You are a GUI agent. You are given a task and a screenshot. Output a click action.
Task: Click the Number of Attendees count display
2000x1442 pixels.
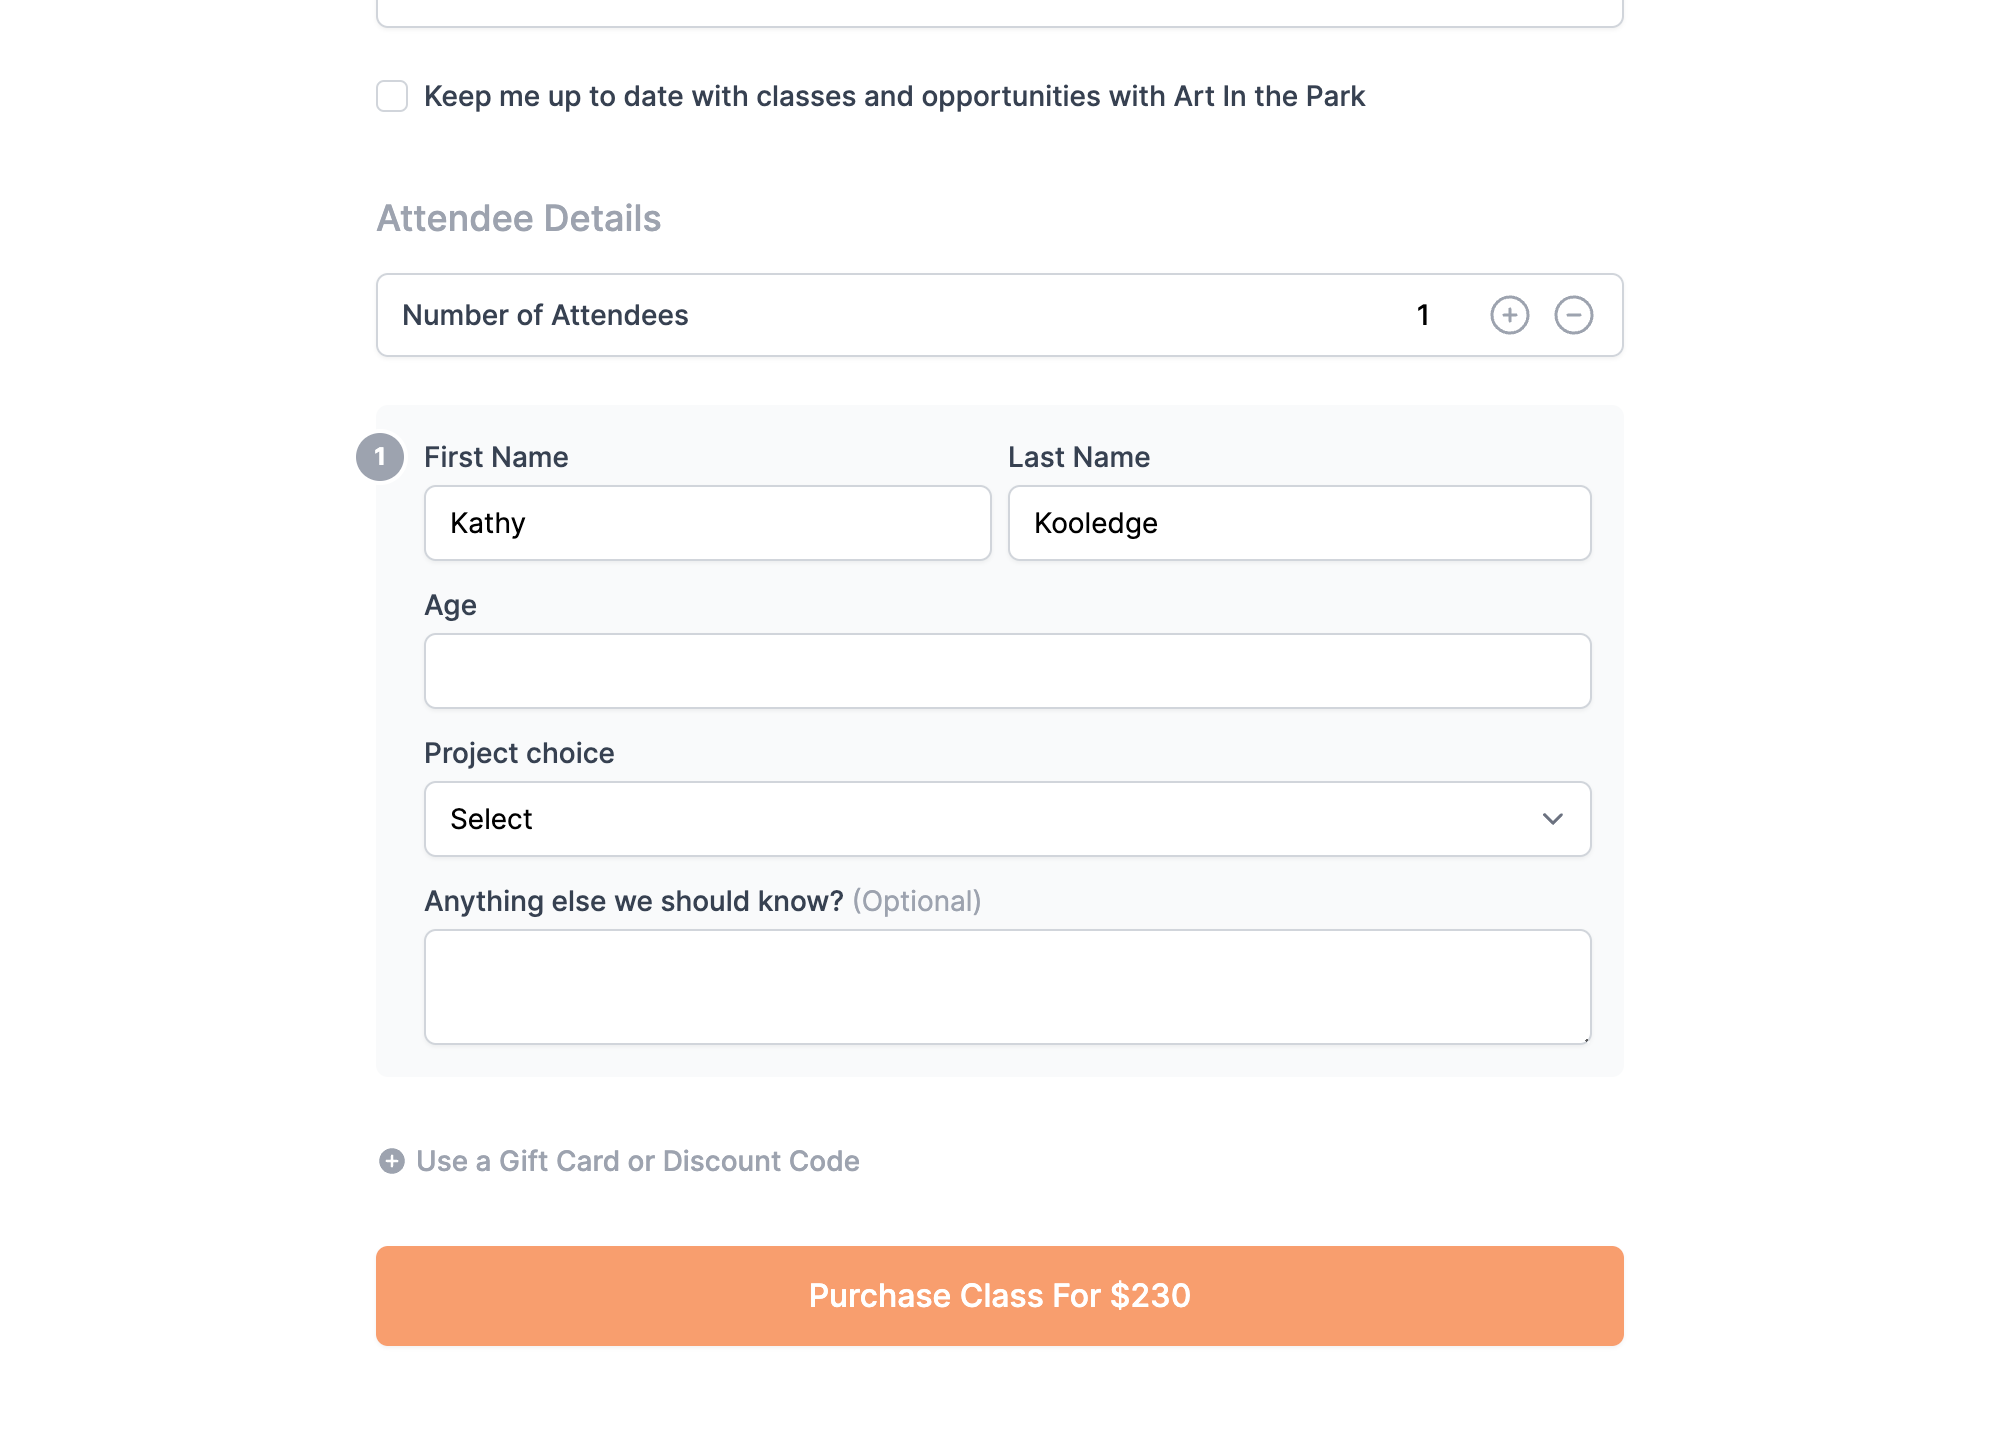point(1423,314)
